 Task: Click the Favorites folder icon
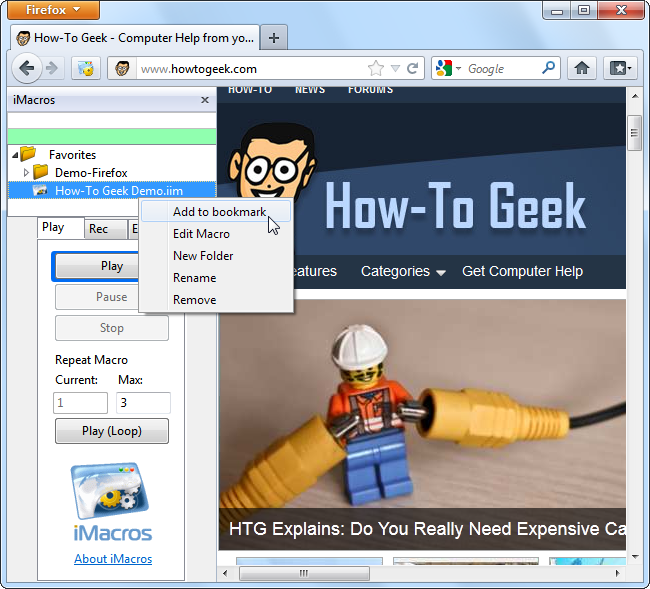[28, 154]
